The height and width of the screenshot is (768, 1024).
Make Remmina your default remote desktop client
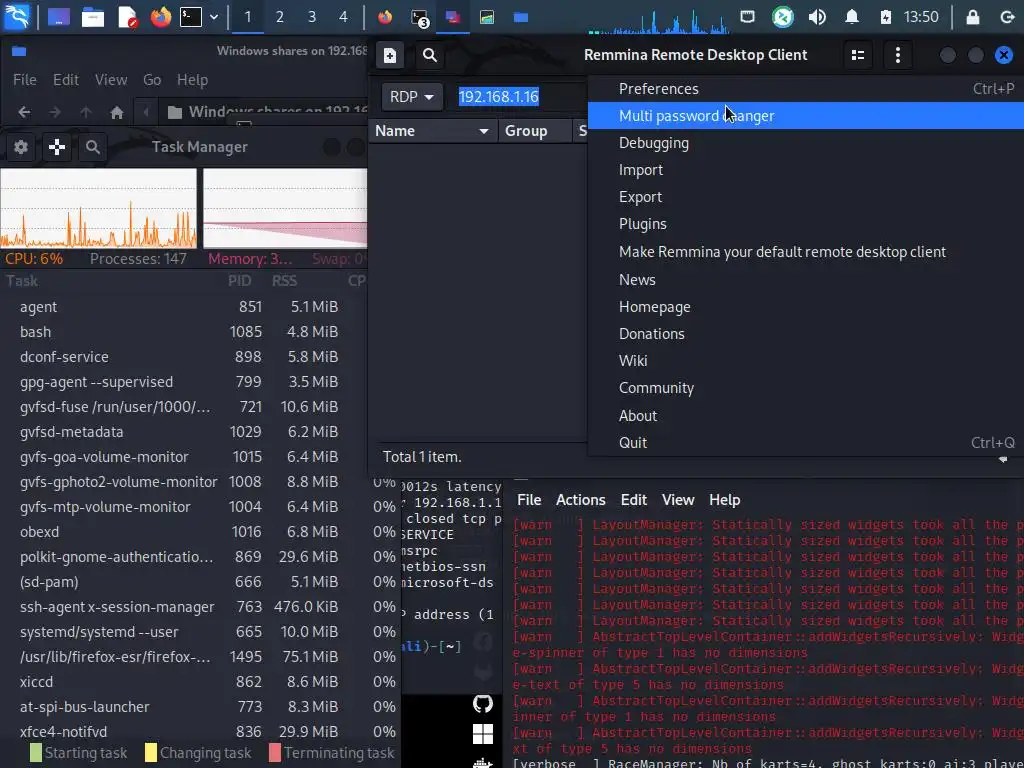[806, 252]
